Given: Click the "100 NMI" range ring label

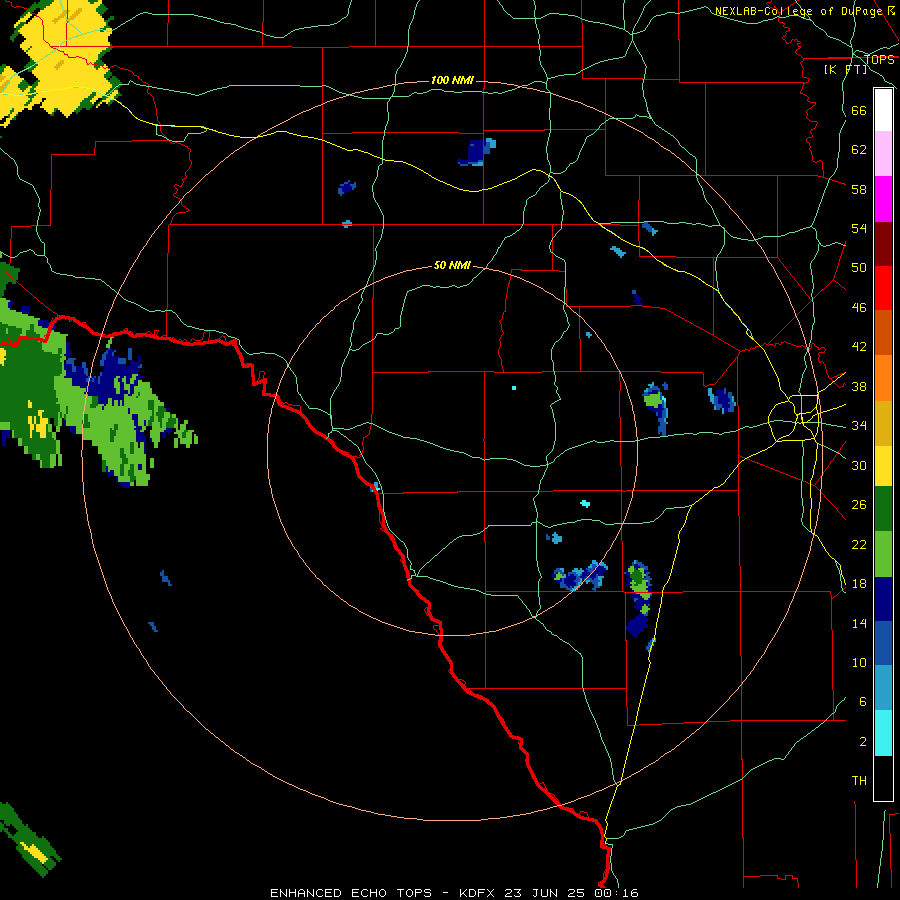Looking at the screenshot, I should [x=452, y=80].
